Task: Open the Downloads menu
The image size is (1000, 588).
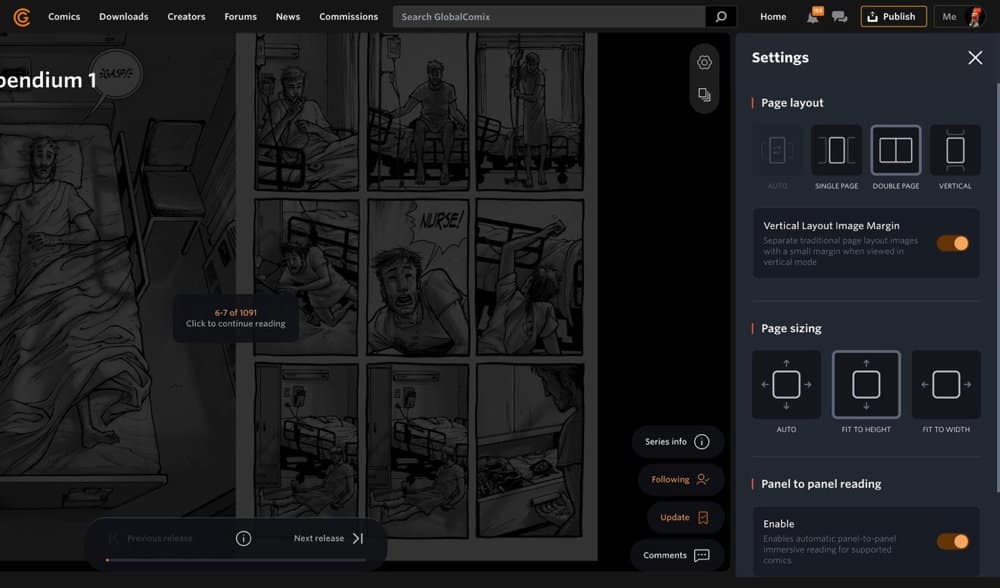Action: 124,17
